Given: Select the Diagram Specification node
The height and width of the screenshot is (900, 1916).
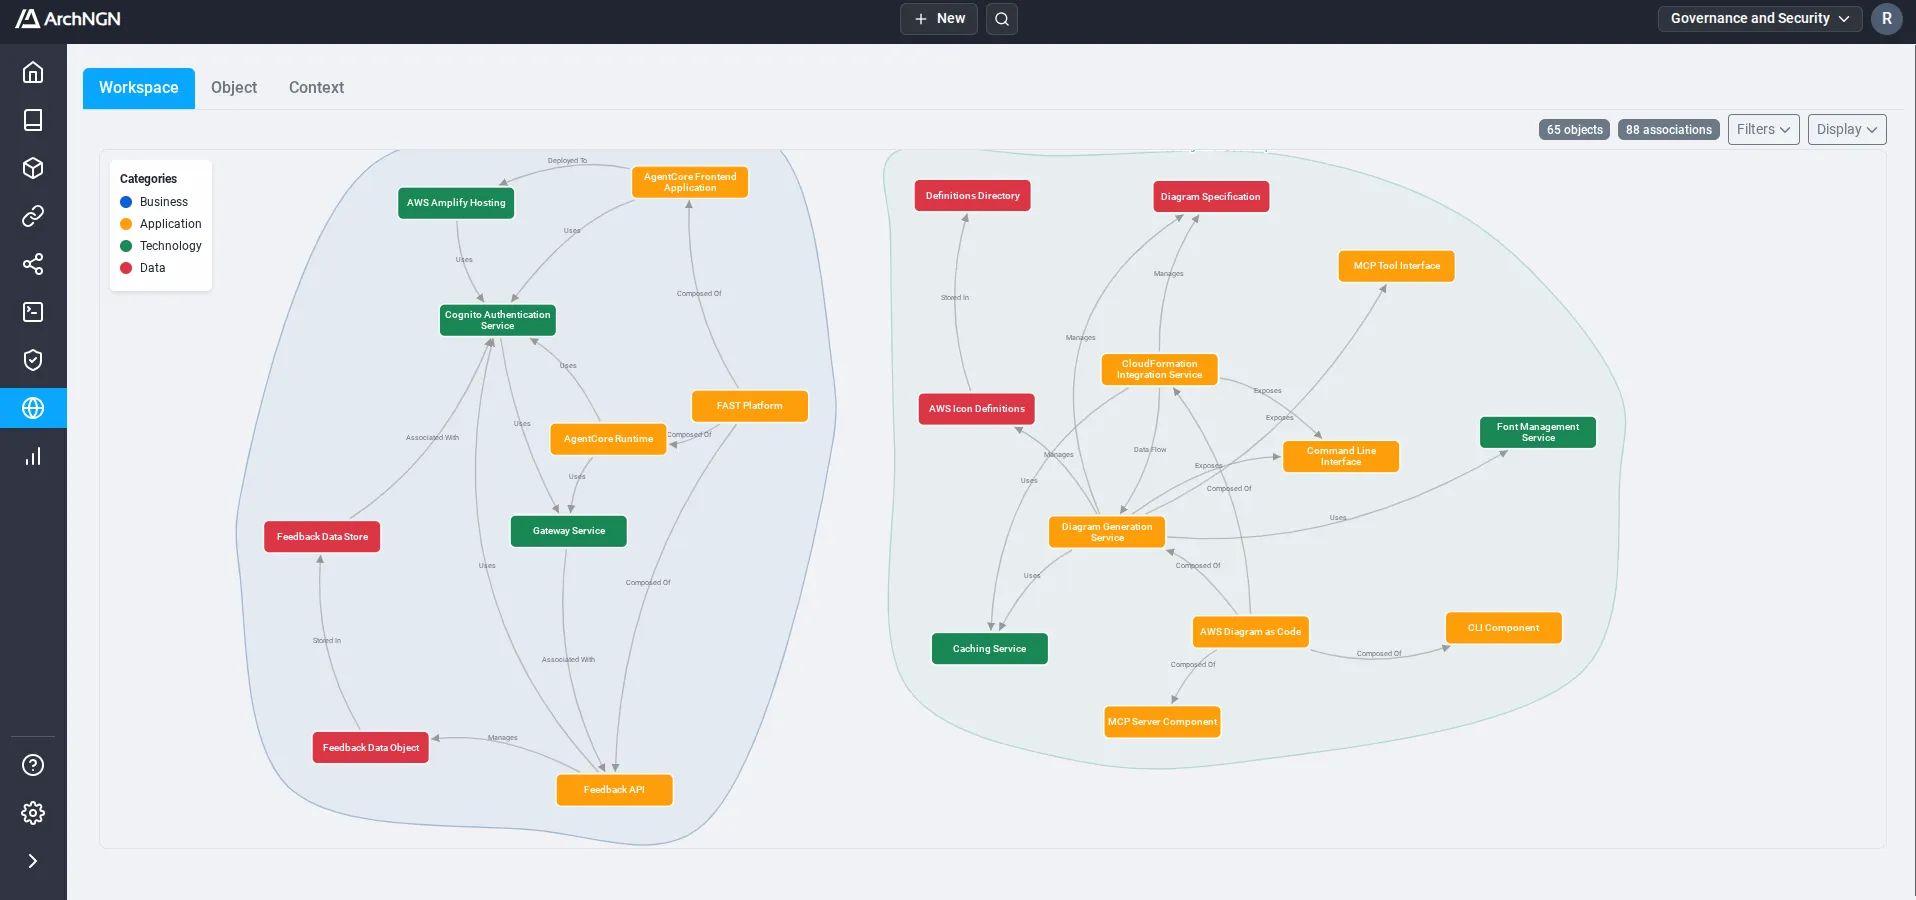Looking at the screenshot, I should (1211, 197).
